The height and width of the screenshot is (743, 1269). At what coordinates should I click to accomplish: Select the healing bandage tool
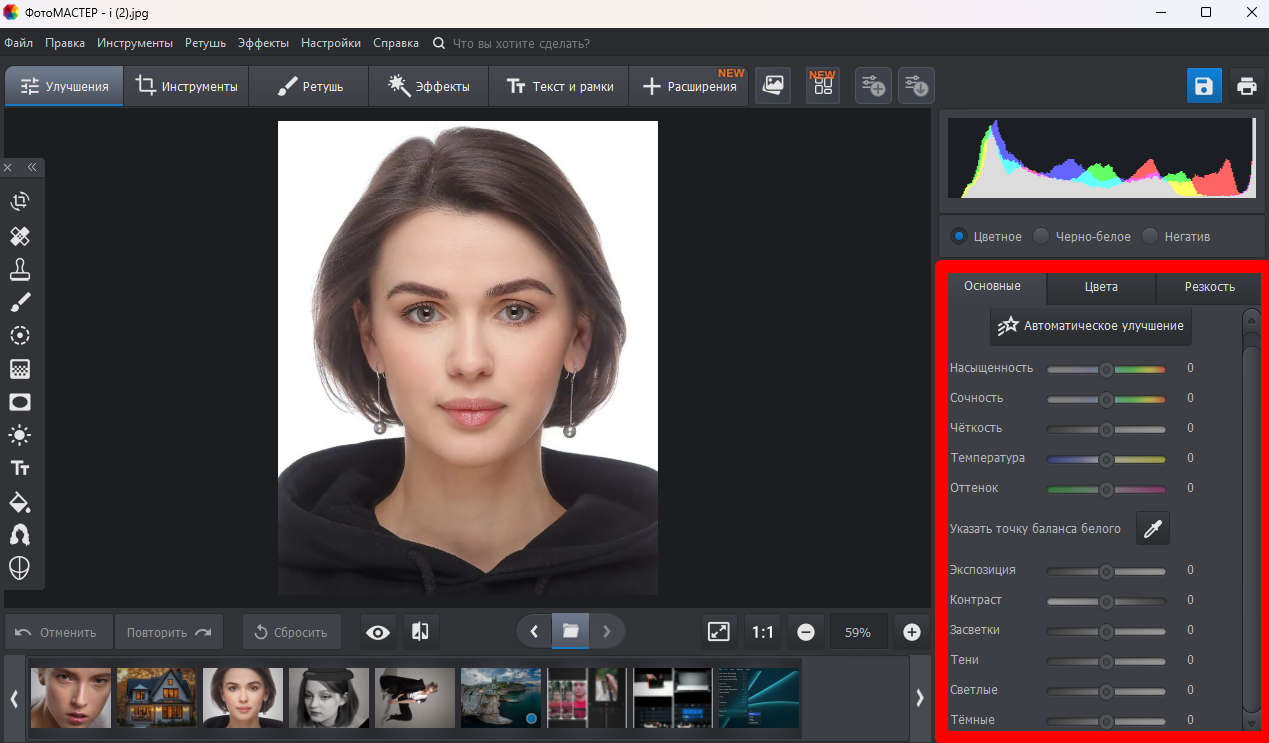(20, 236)
